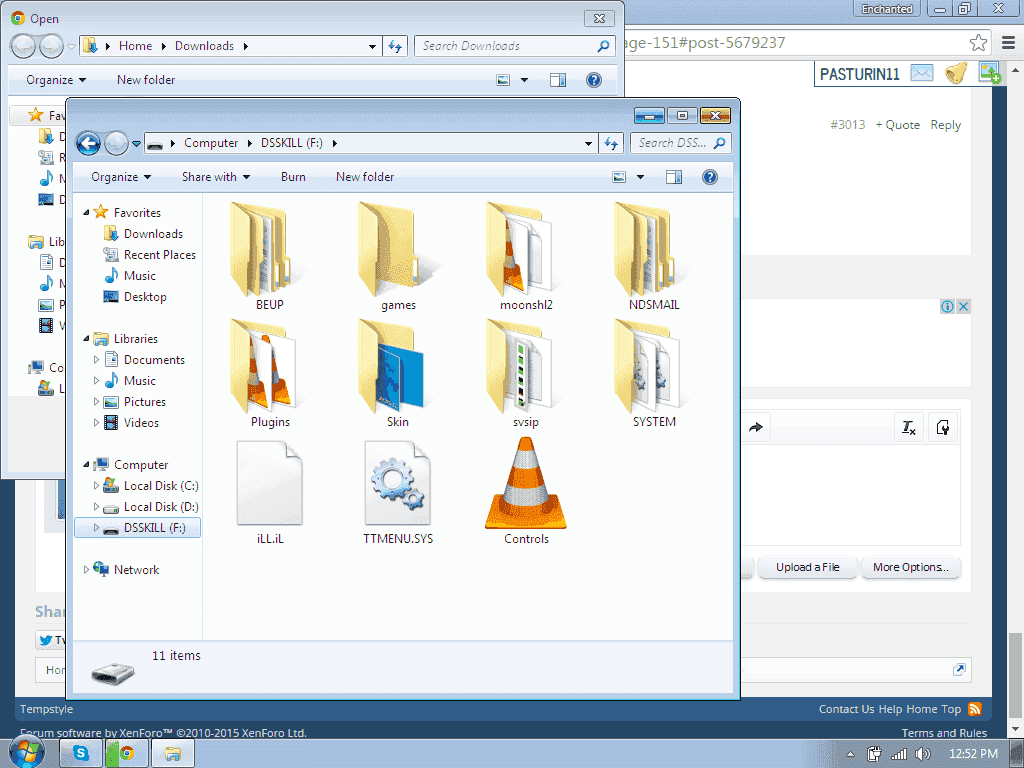Open recent pages dropdown in DSSKILL window
Screen dimensions: 1024x768
[x=136, y=144]
